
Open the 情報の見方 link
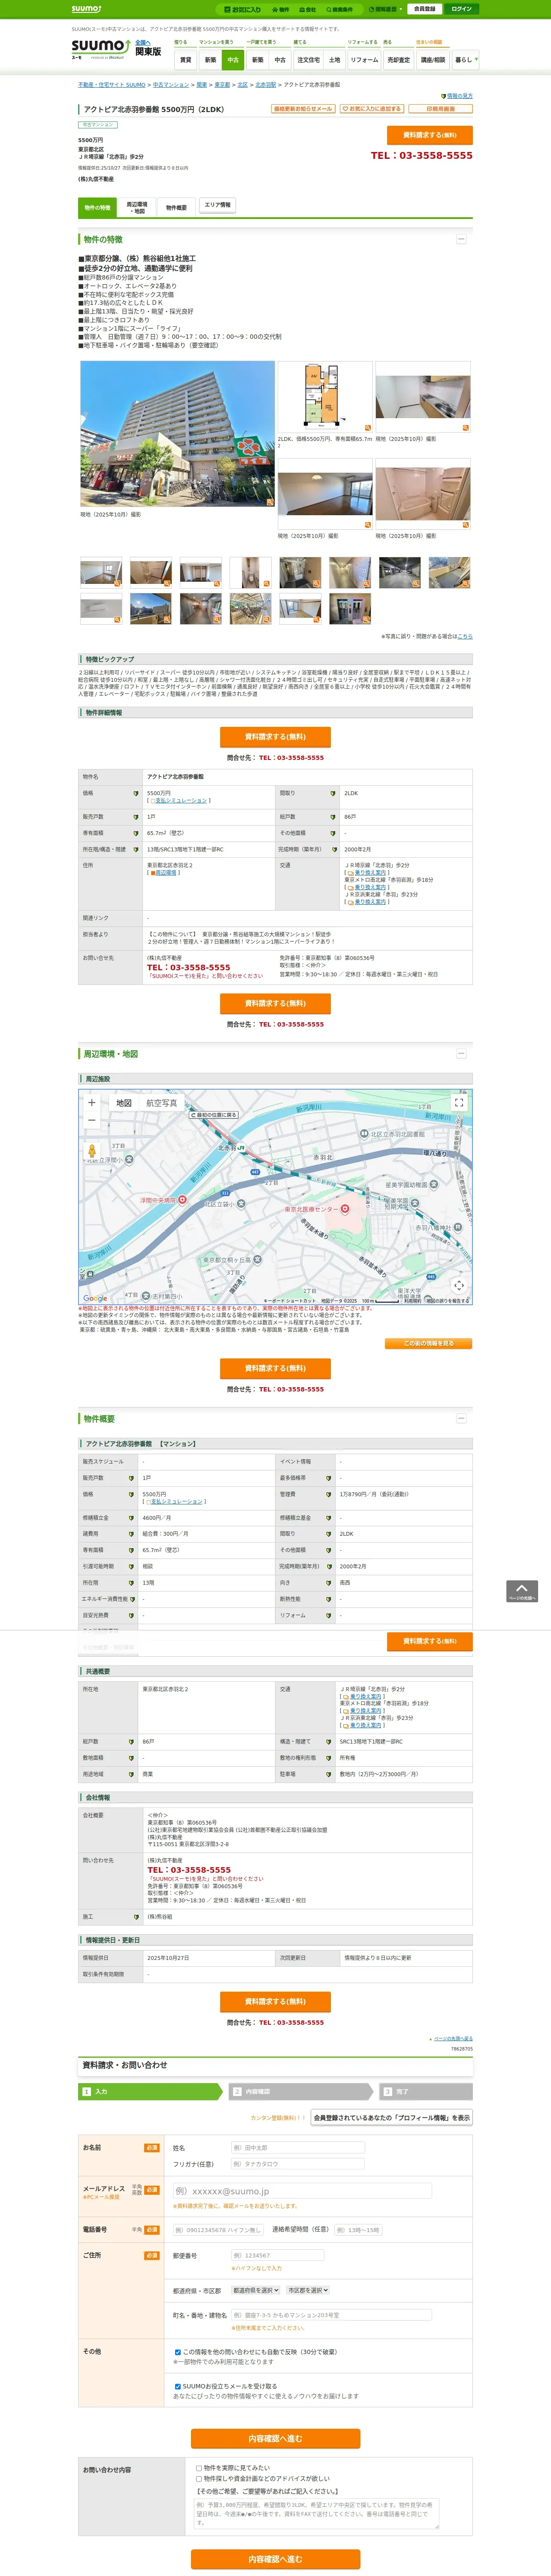[x=459, y=96]
